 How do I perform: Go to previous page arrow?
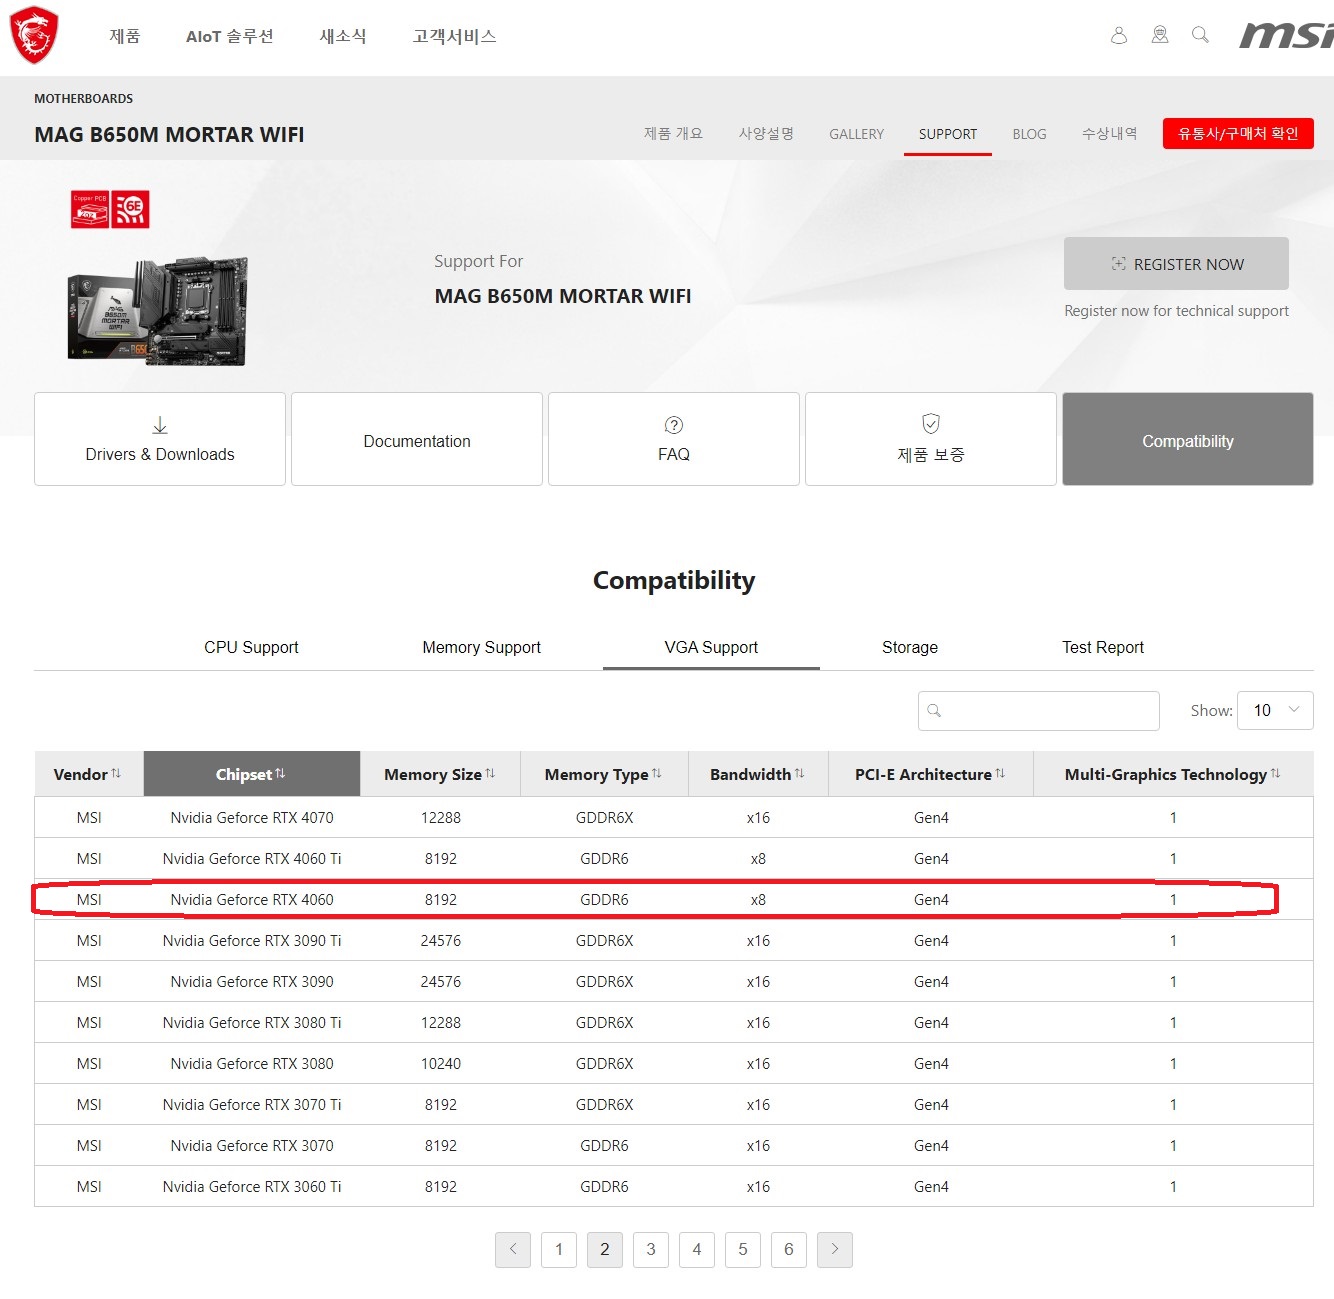(513, 1249)
